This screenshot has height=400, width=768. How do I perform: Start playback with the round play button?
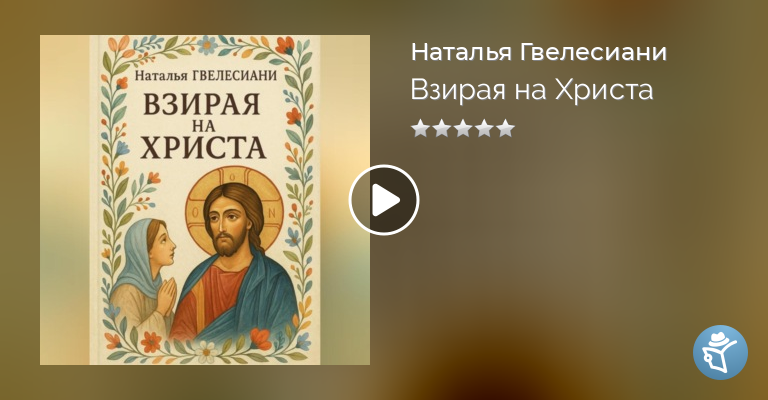coord(384,200)
